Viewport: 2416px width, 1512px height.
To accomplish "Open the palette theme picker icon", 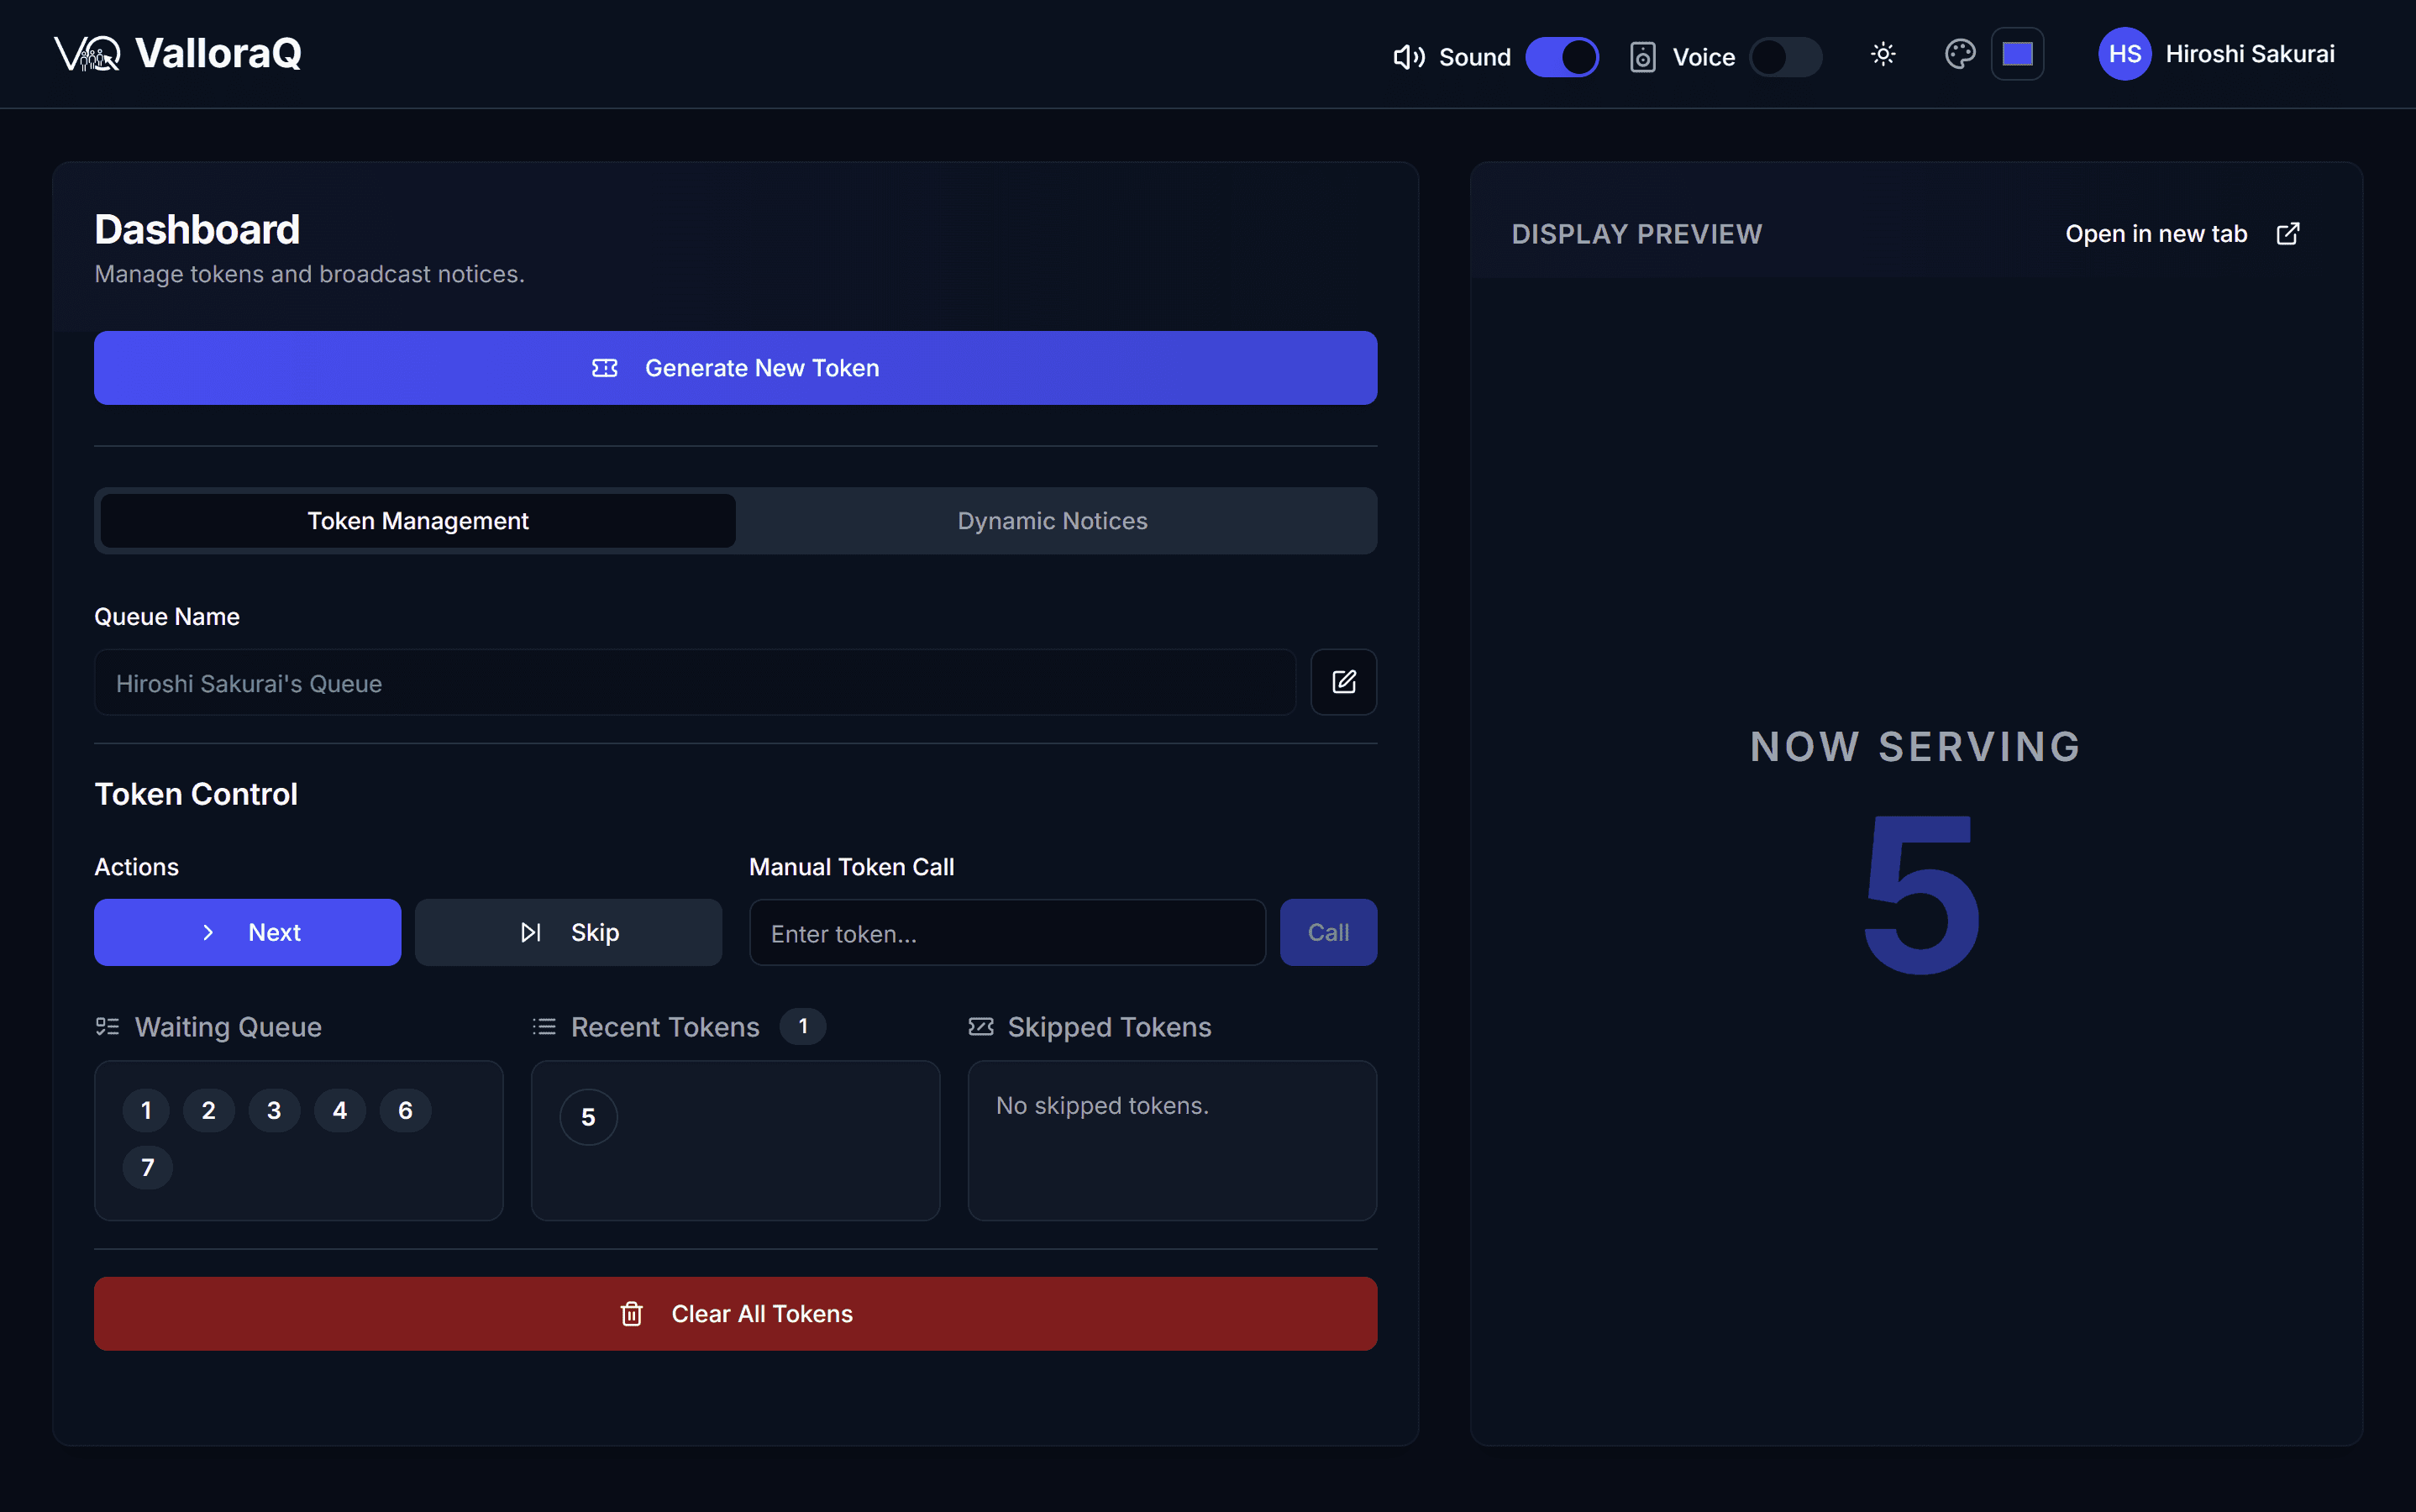I will [1960, 53].
